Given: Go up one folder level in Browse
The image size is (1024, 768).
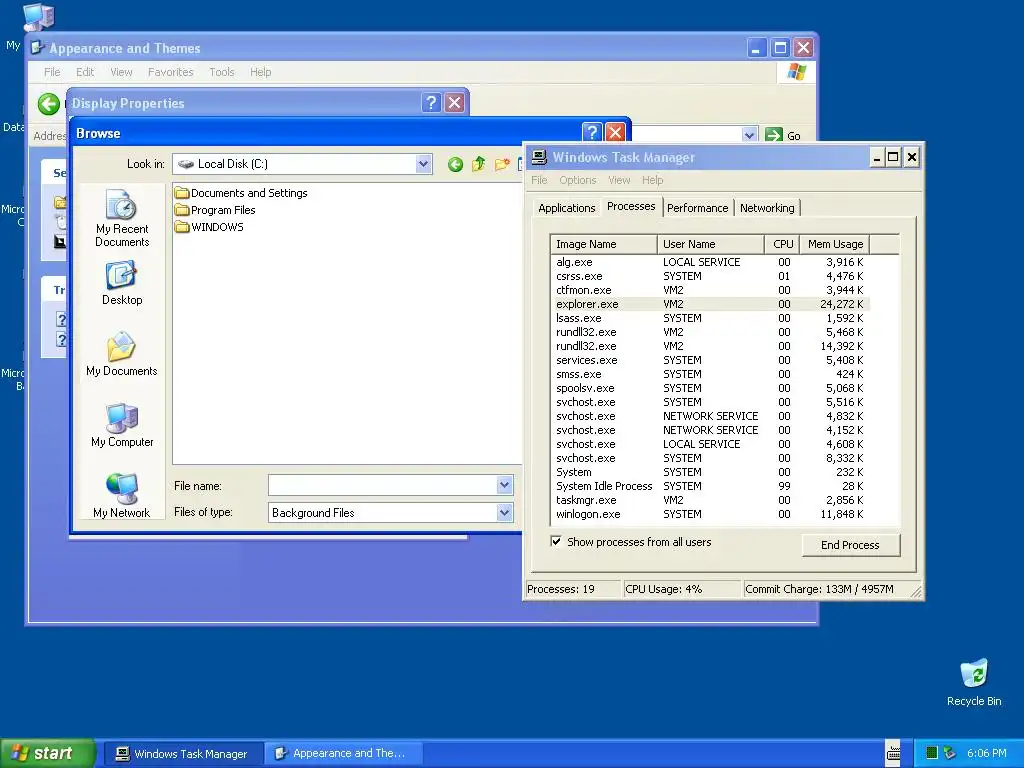Looking at the screenshot, I should [479, 164].
